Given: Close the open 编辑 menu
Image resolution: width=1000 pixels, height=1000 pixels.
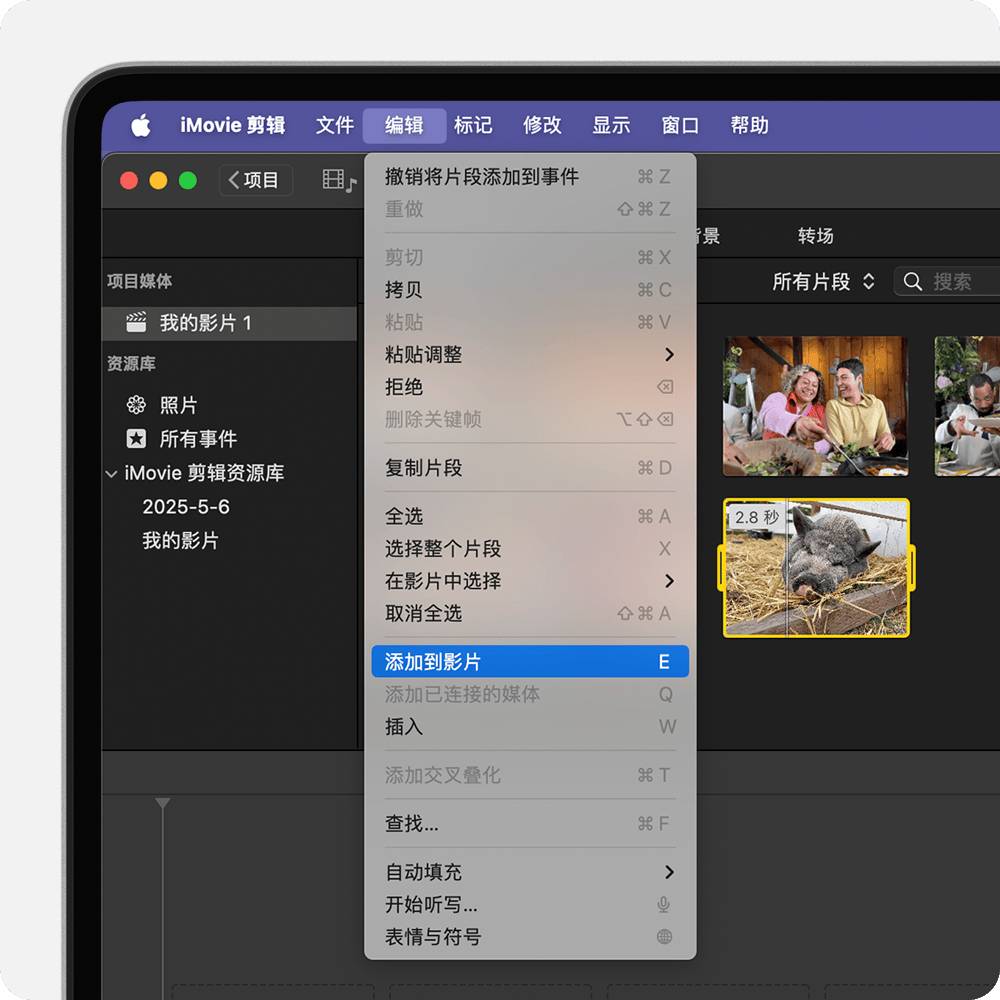Looking at the screenshot, I should (404, 125).
